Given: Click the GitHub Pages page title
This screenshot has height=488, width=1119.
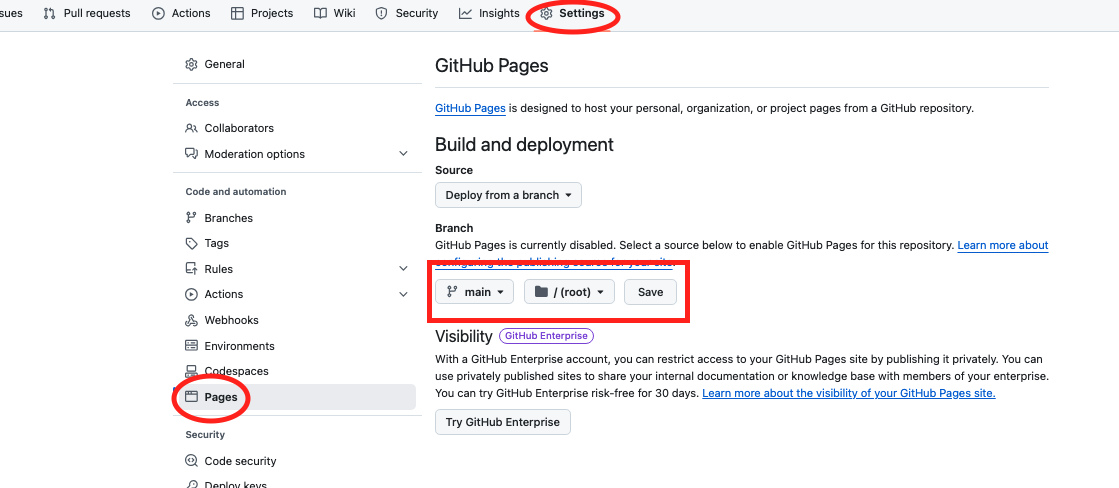Looking at the screenshot, I should (492, 66).
